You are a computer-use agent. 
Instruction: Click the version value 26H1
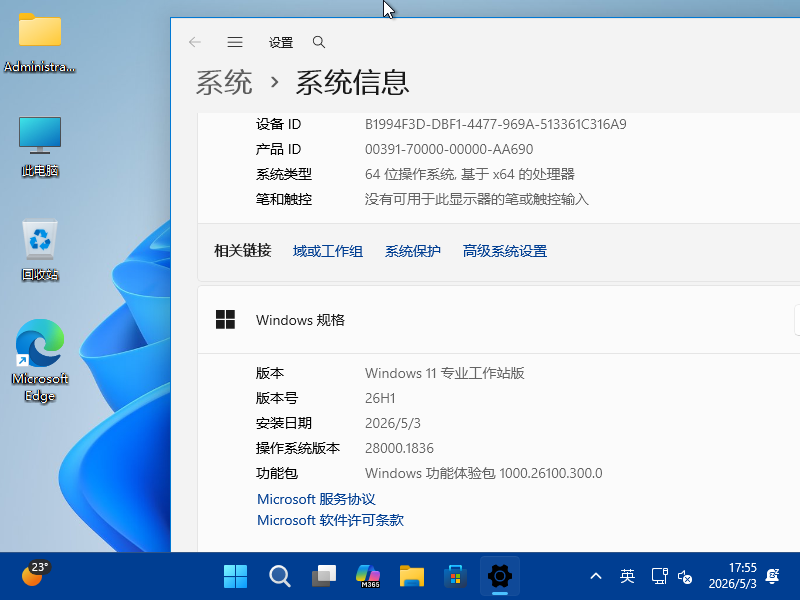pos(380,398)
